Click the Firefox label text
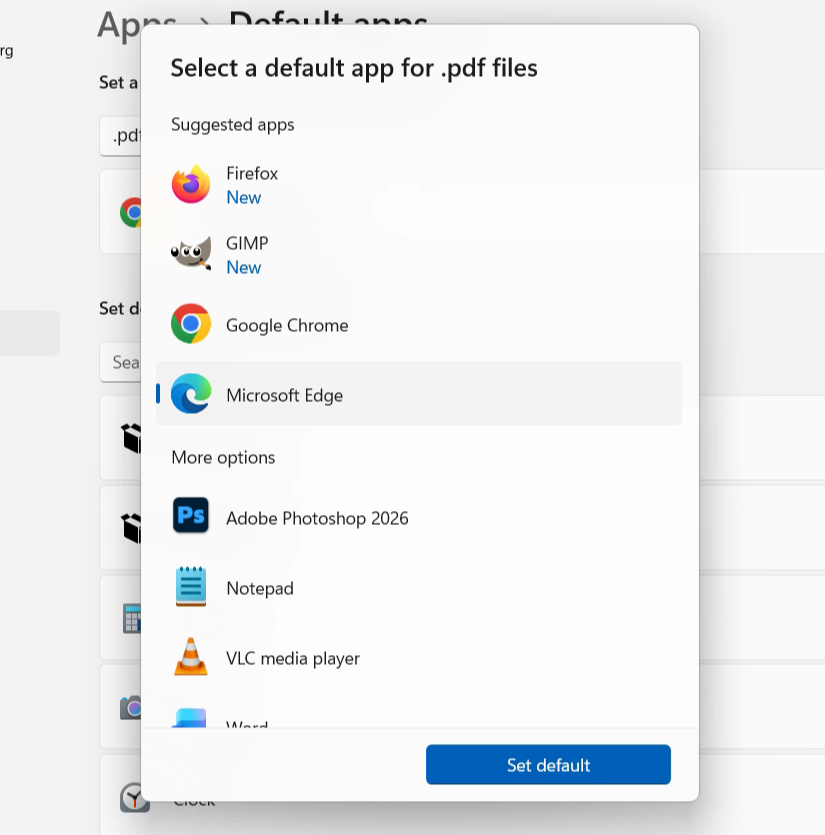This screenshot has width=825, height=835. click(x=252, y=174)
